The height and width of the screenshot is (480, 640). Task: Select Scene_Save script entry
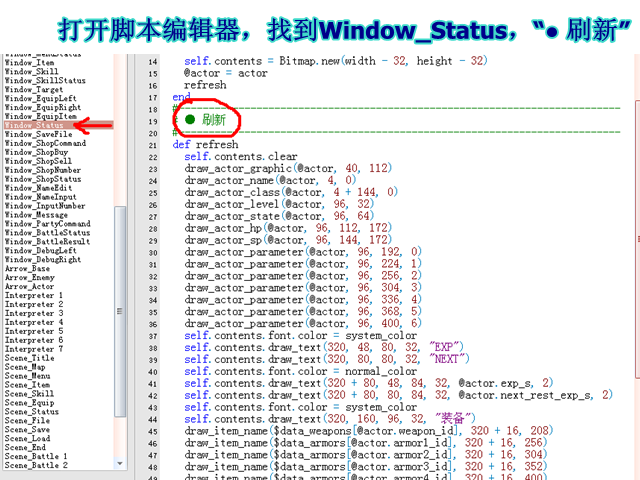27,430
